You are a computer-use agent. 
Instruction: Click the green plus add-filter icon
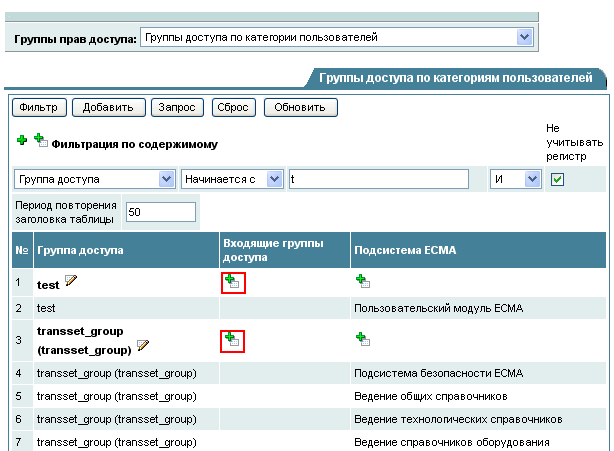(22, 140)
